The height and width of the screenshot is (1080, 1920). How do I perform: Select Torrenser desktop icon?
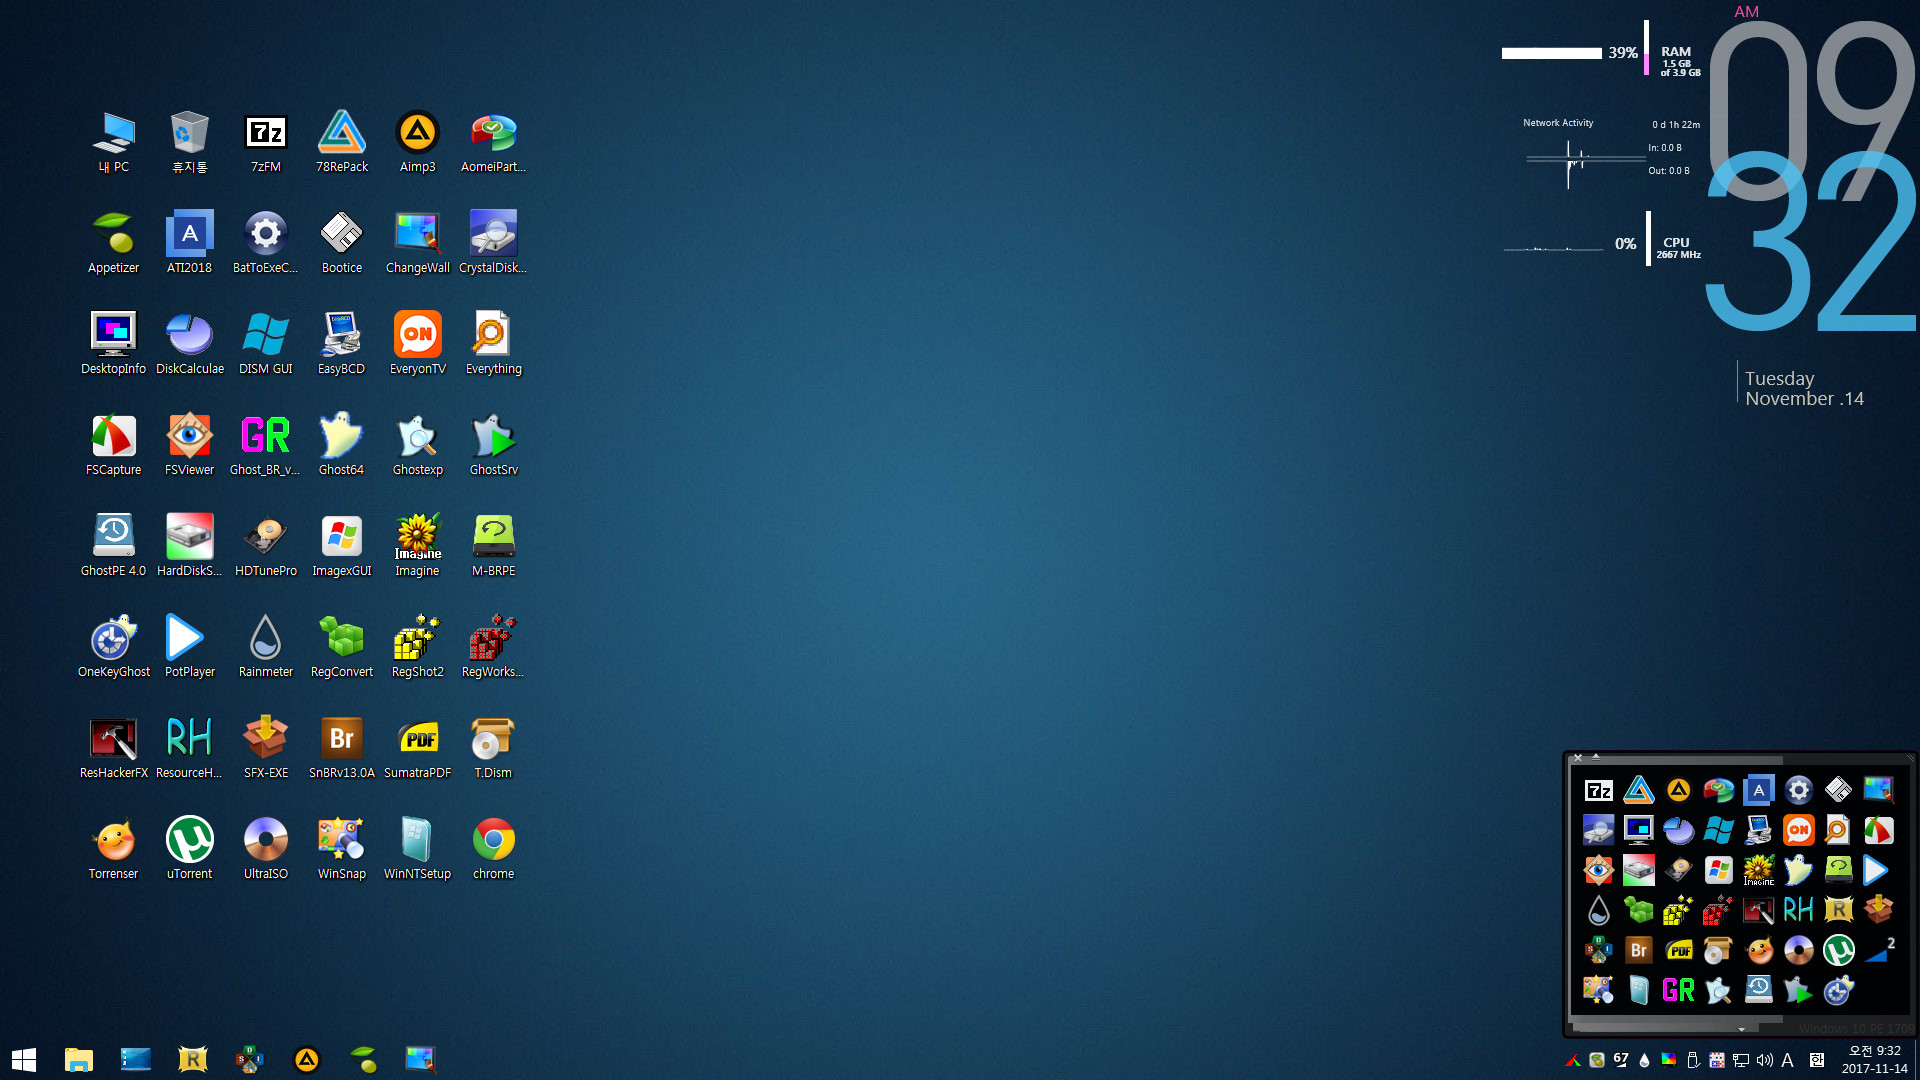(114, 849)
